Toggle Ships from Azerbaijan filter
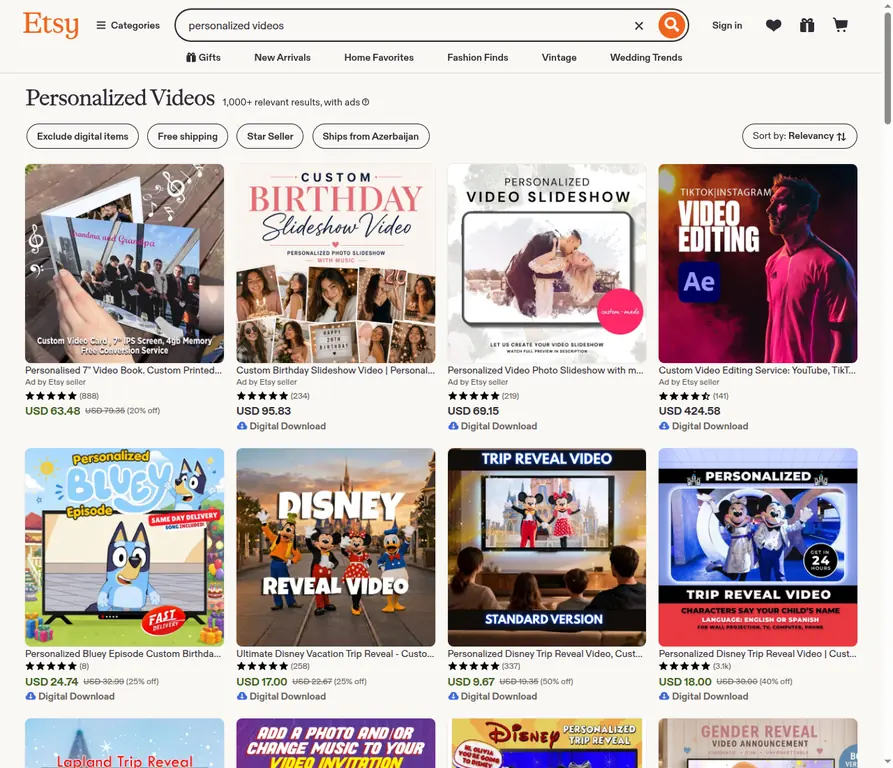This screenshot has height=768, width=893. [371, 136]
